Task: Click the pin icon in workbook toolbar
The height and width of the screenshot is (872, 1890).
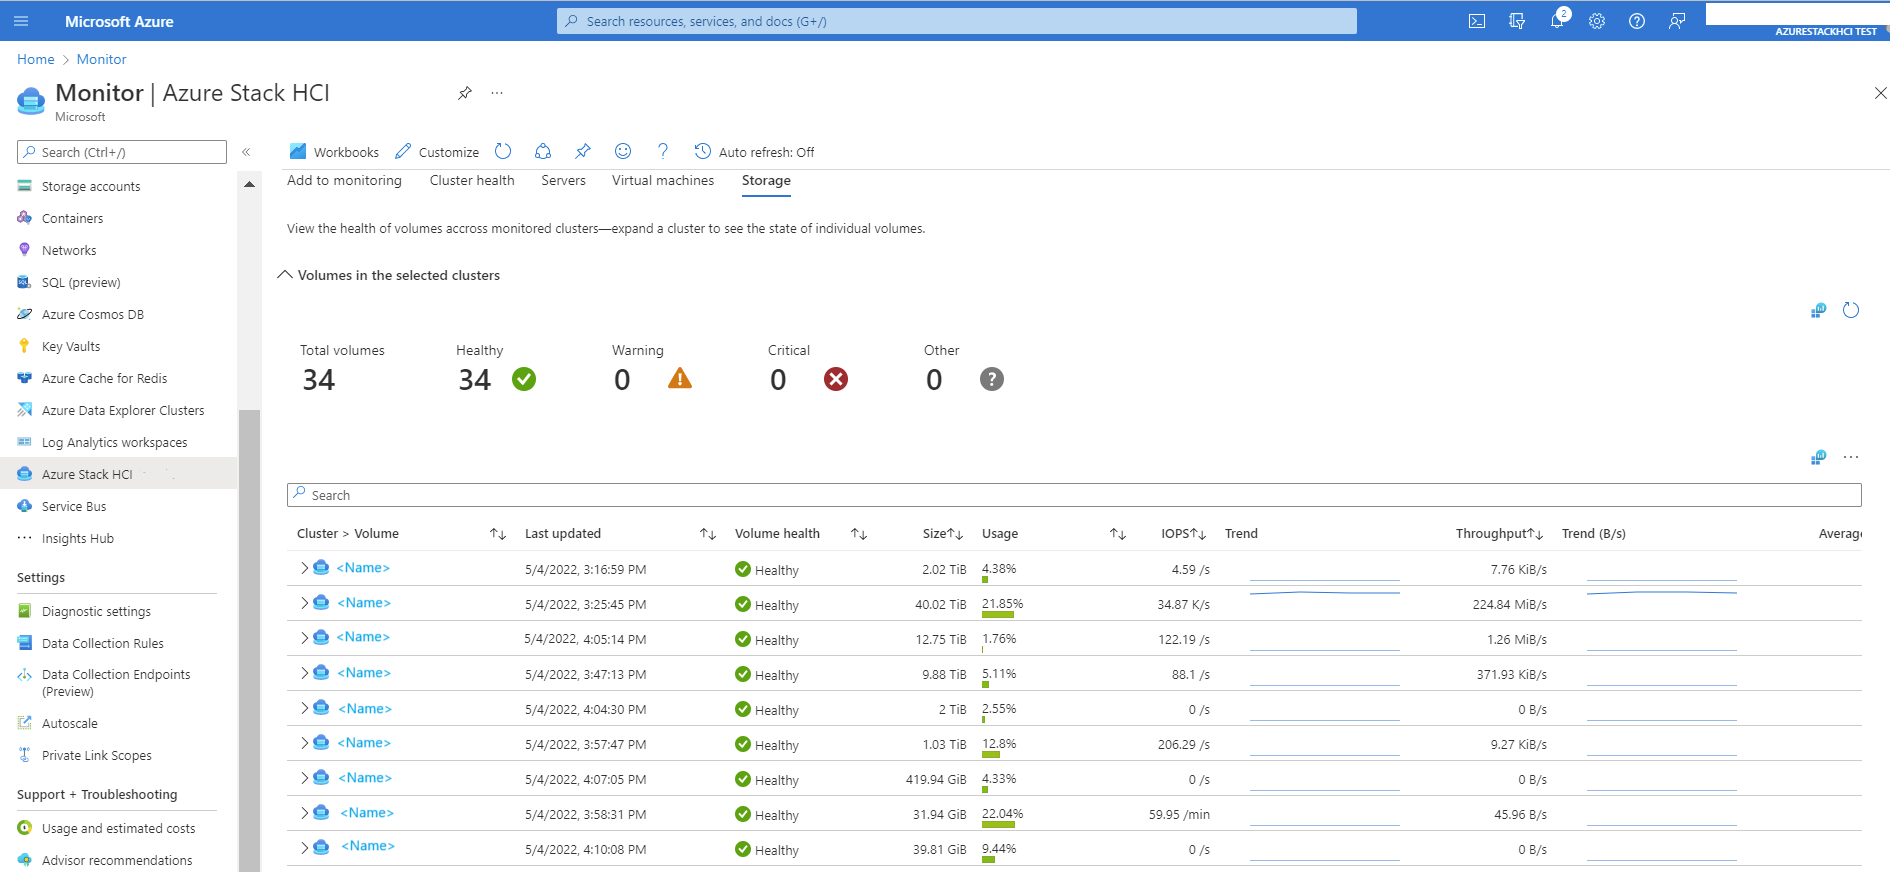Action: [583, 151]
